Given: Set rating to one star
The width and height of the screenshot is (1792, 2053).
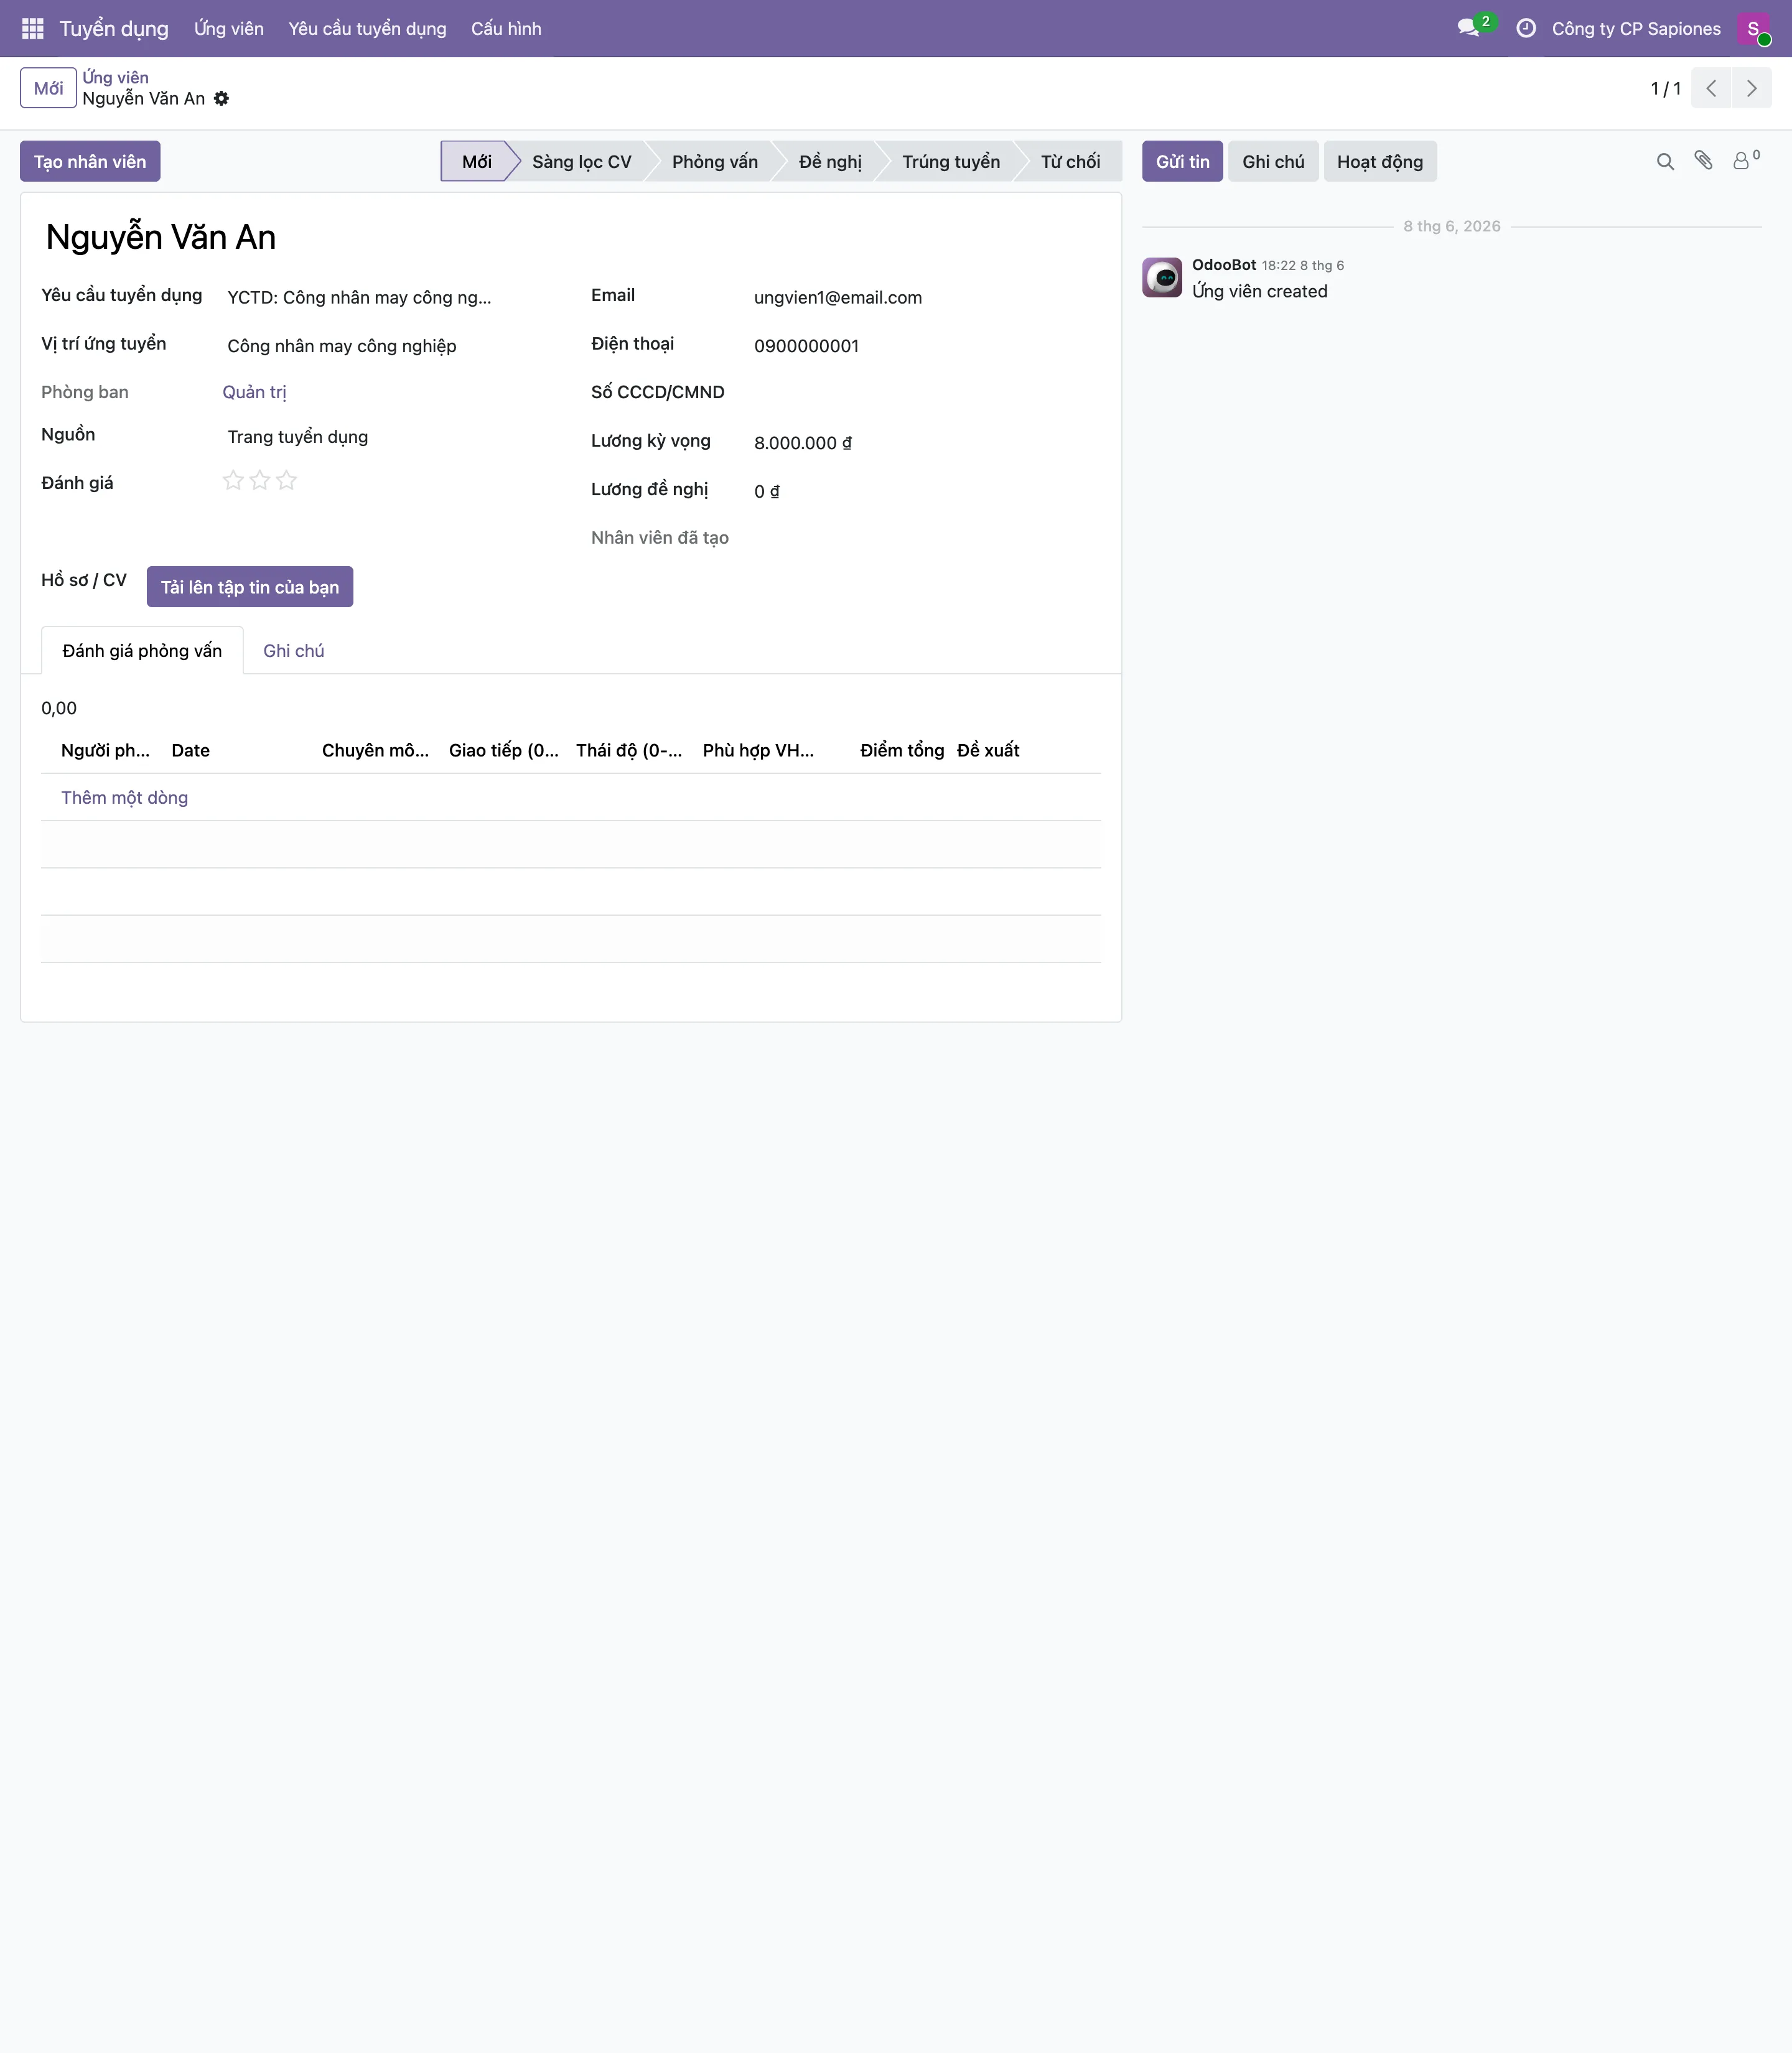Looking at the screenshot, I should coord(233,481).
